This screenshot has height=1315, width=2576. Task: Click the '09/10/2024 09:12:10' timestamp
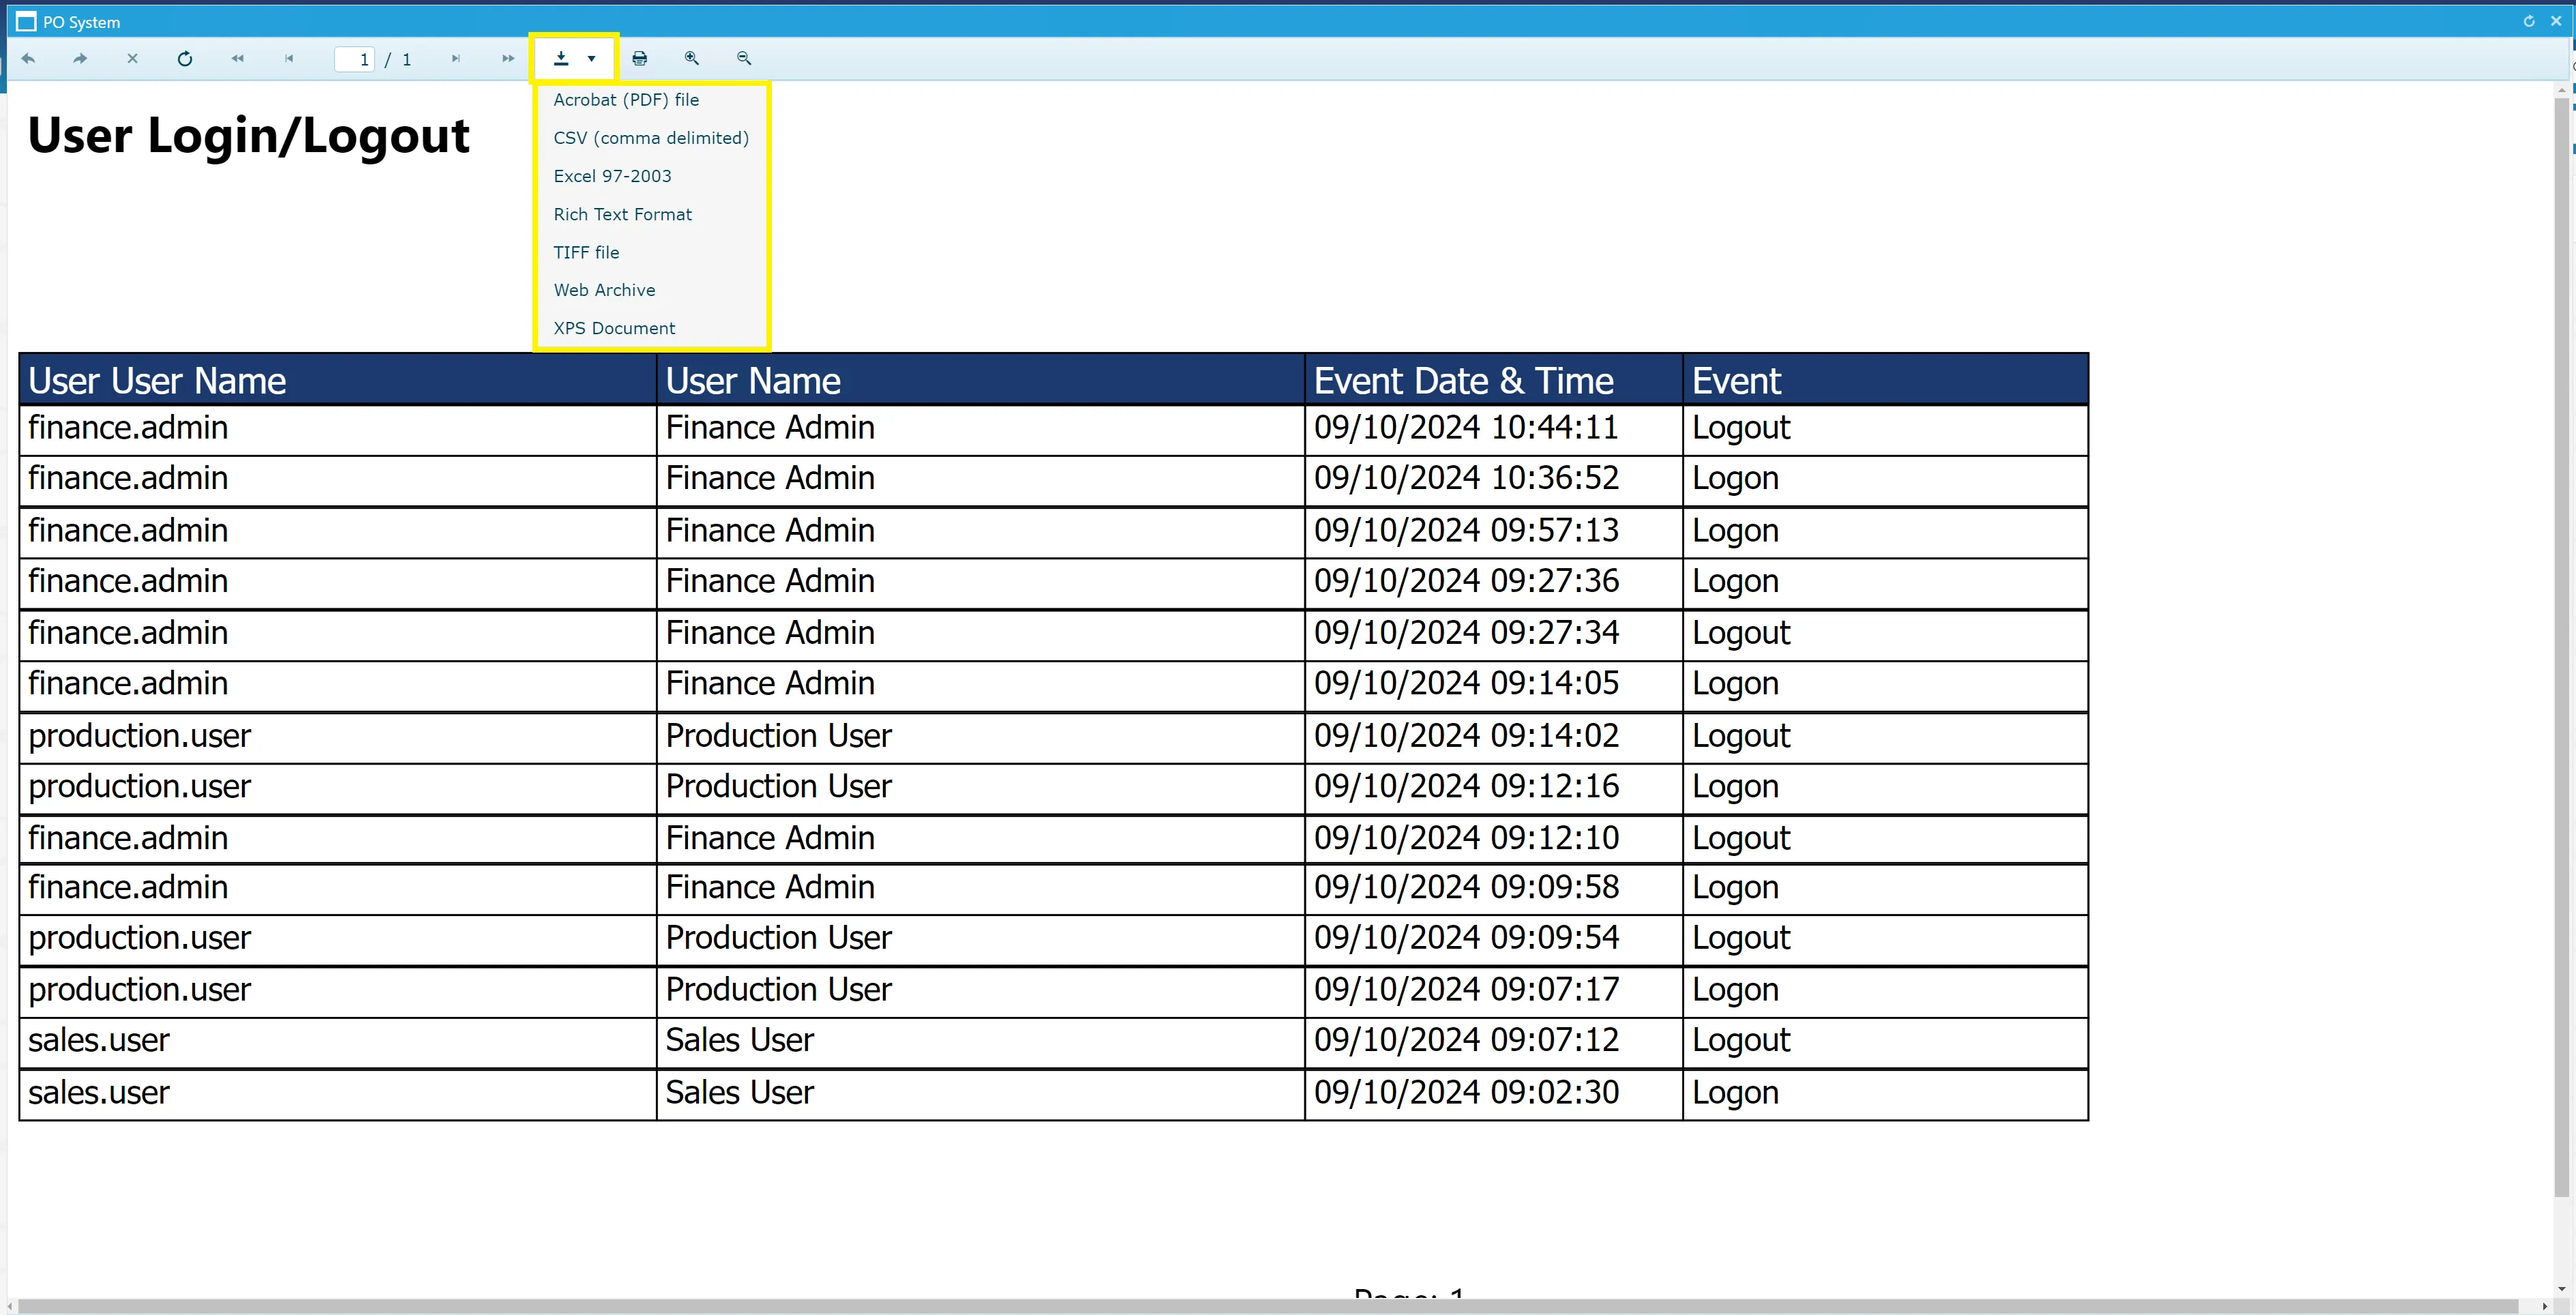pyautogui.click(x=1466, y=838)
